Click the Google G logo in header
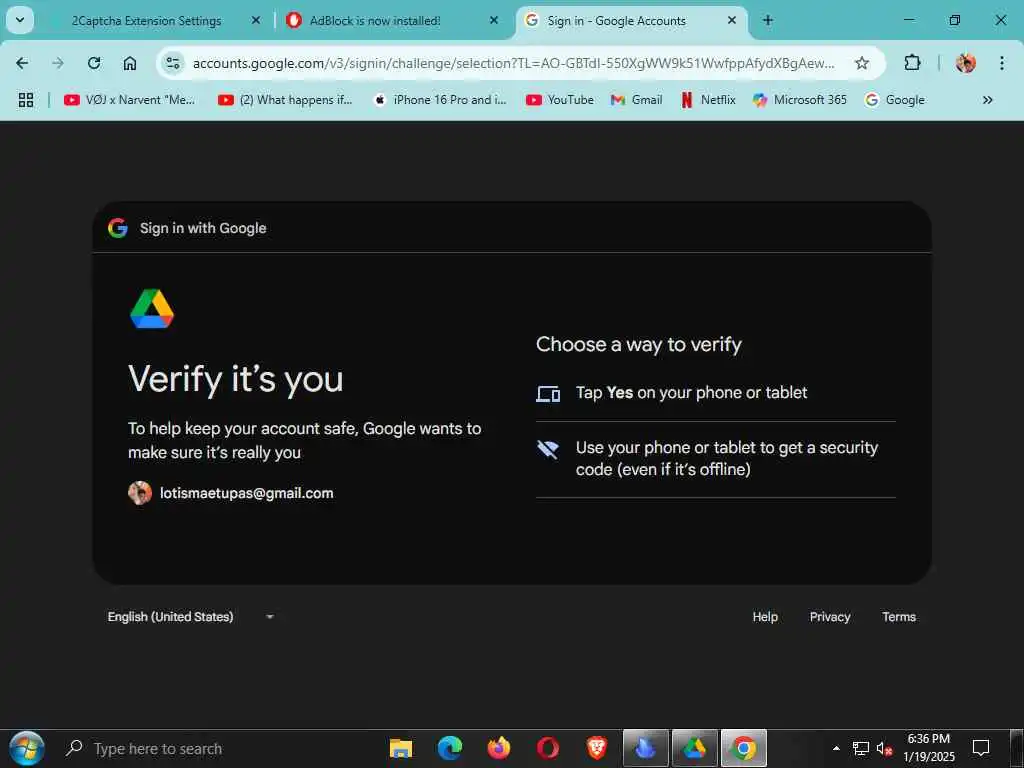The width and height of the screenshot is (1024, 768). coord(118,228)
